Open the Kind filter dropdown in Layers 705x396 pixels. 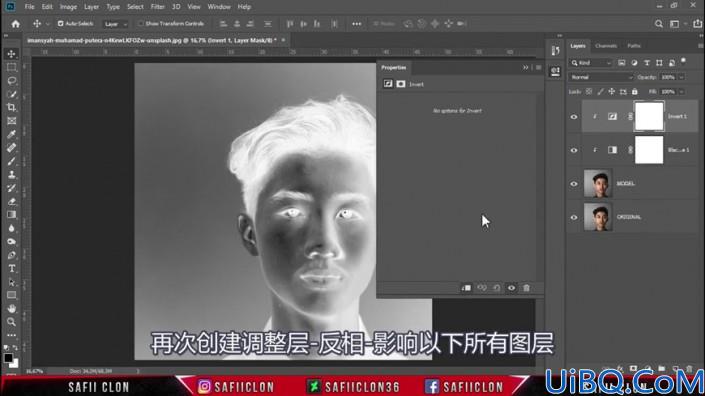click(591, 63)
